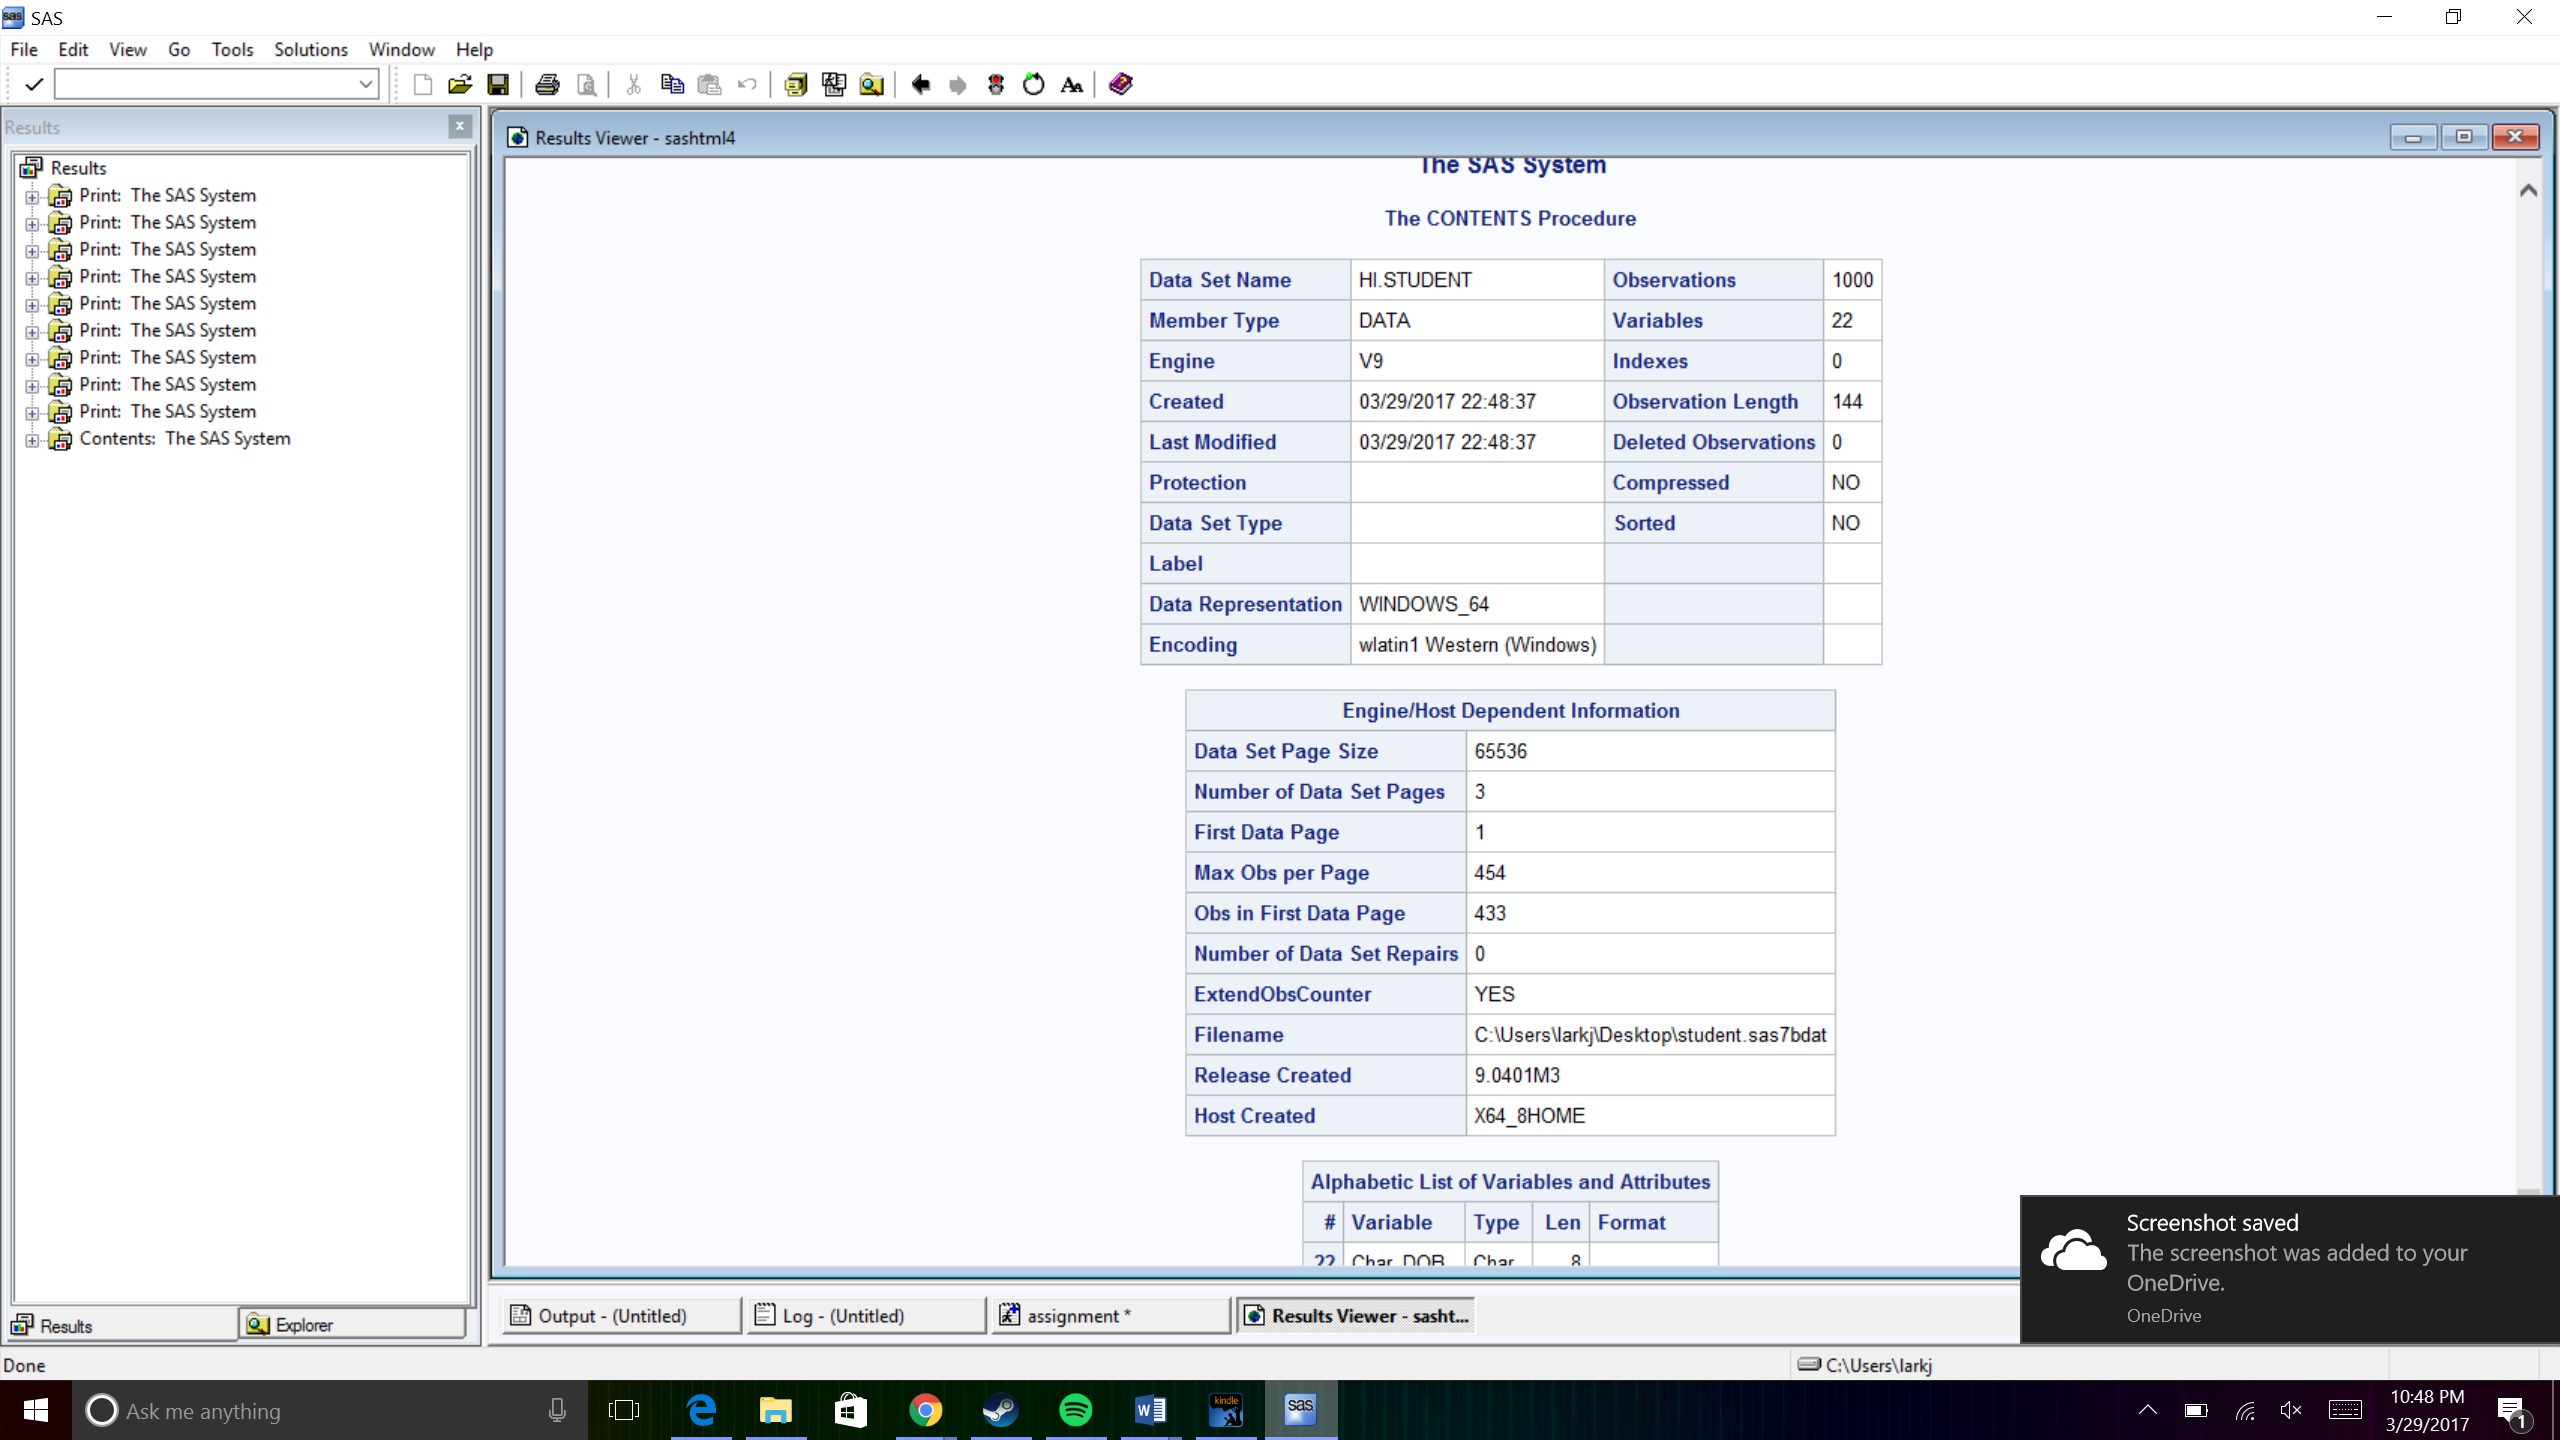Screen dimensions: 2560x1440
Task: Click the Stop traffic light icon
Action: click(x=996, y=85)
